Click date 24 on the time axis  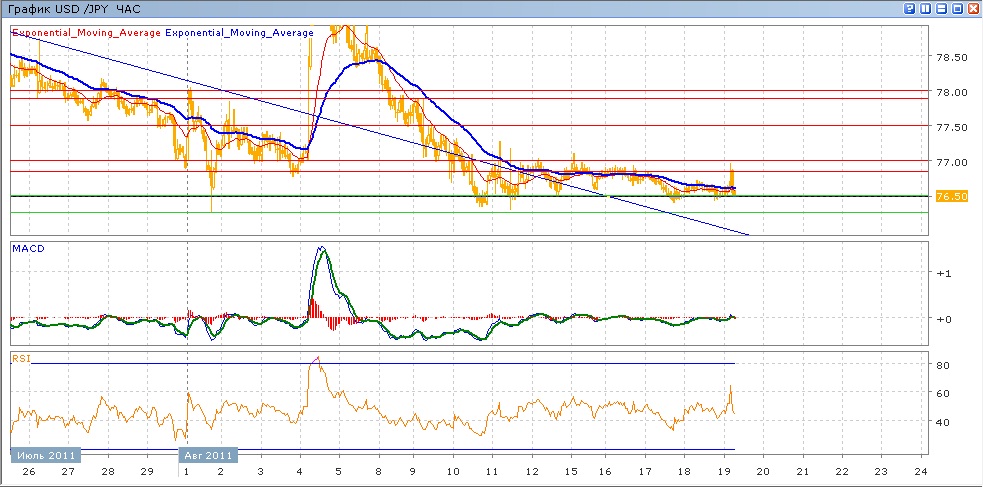[920, 470]
